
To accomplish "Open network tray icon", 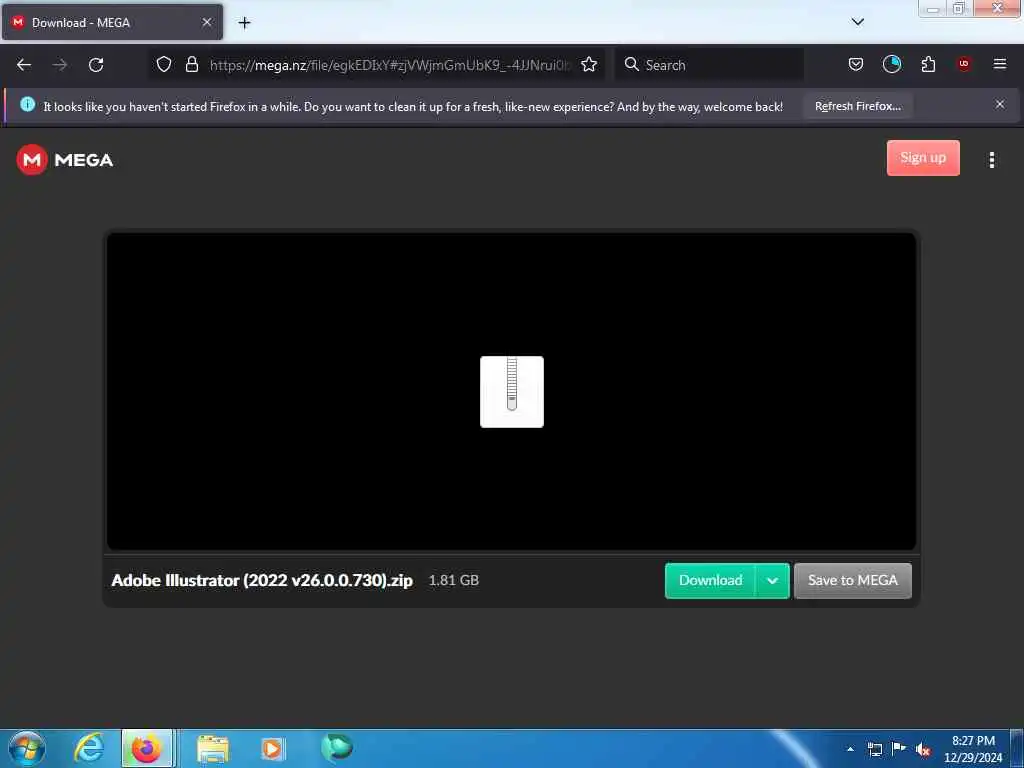I will [x=874, y=749].
